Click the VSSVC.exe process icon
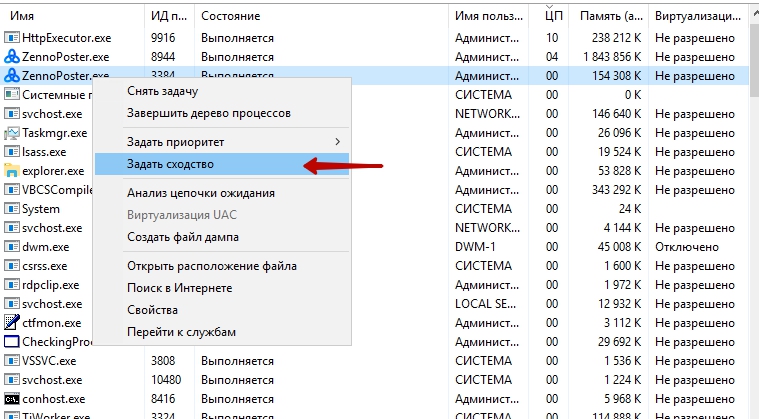759x419 pixels. (x=12, y=360)
